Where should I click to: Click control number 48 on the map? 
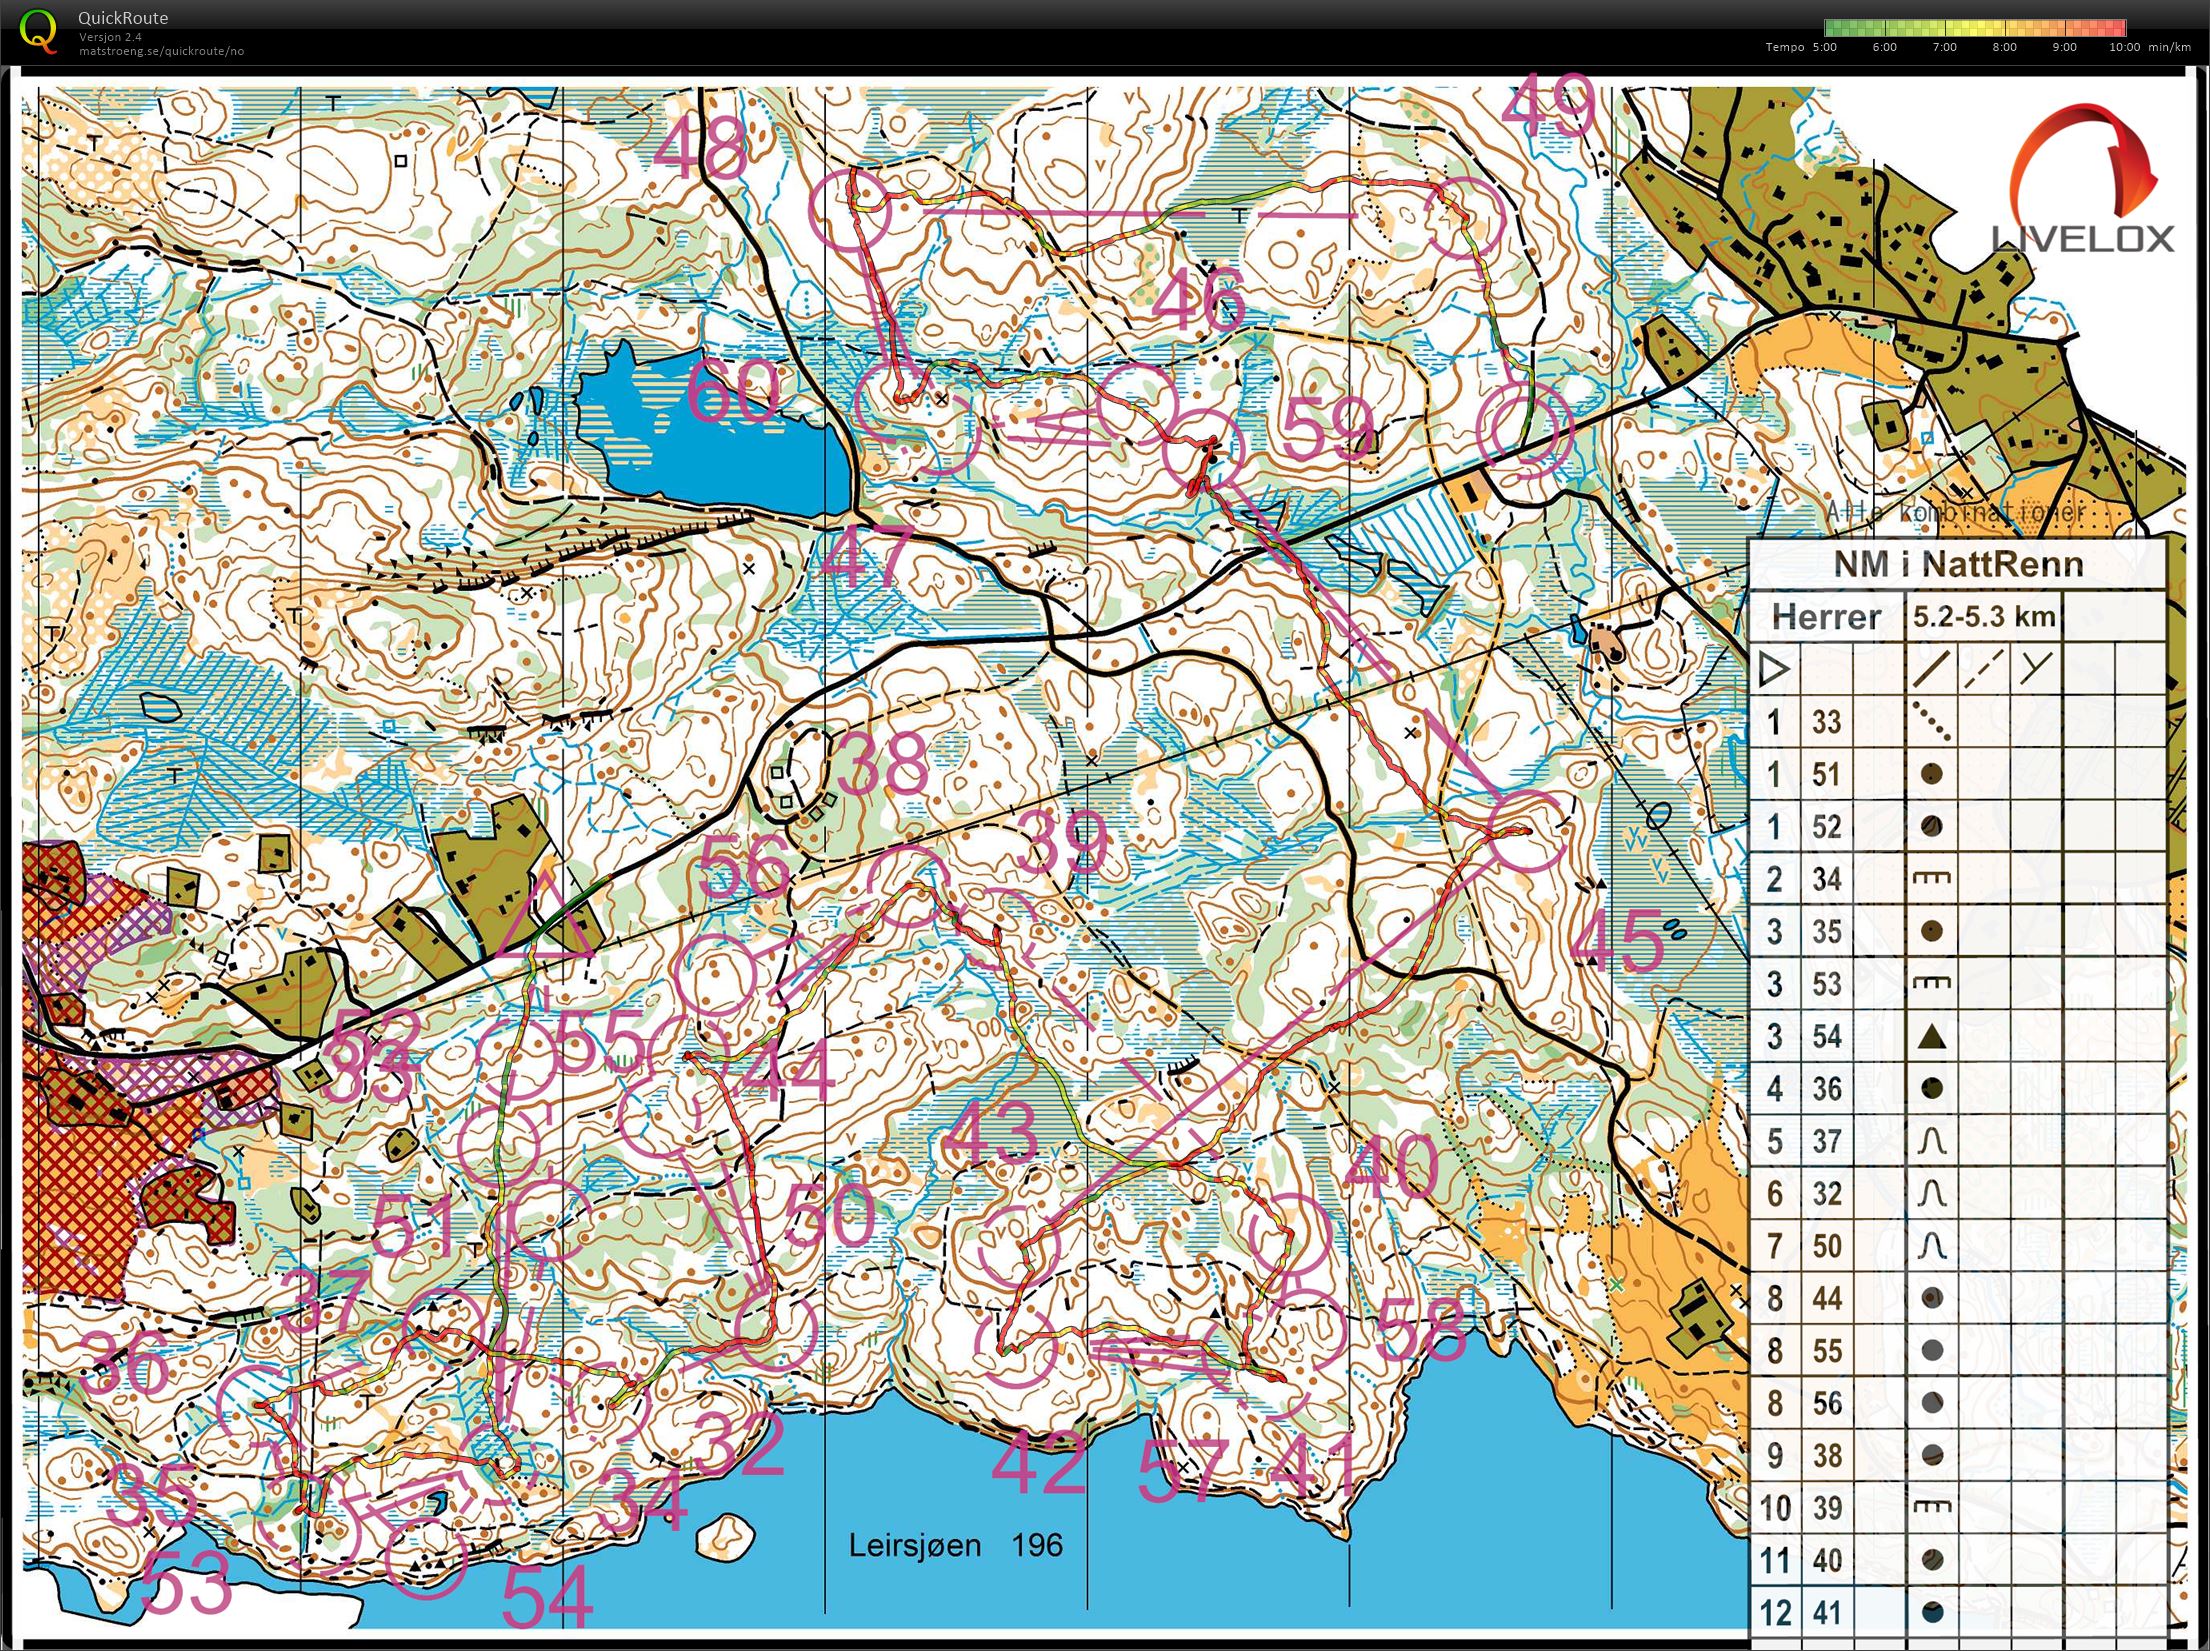(701, 149)
